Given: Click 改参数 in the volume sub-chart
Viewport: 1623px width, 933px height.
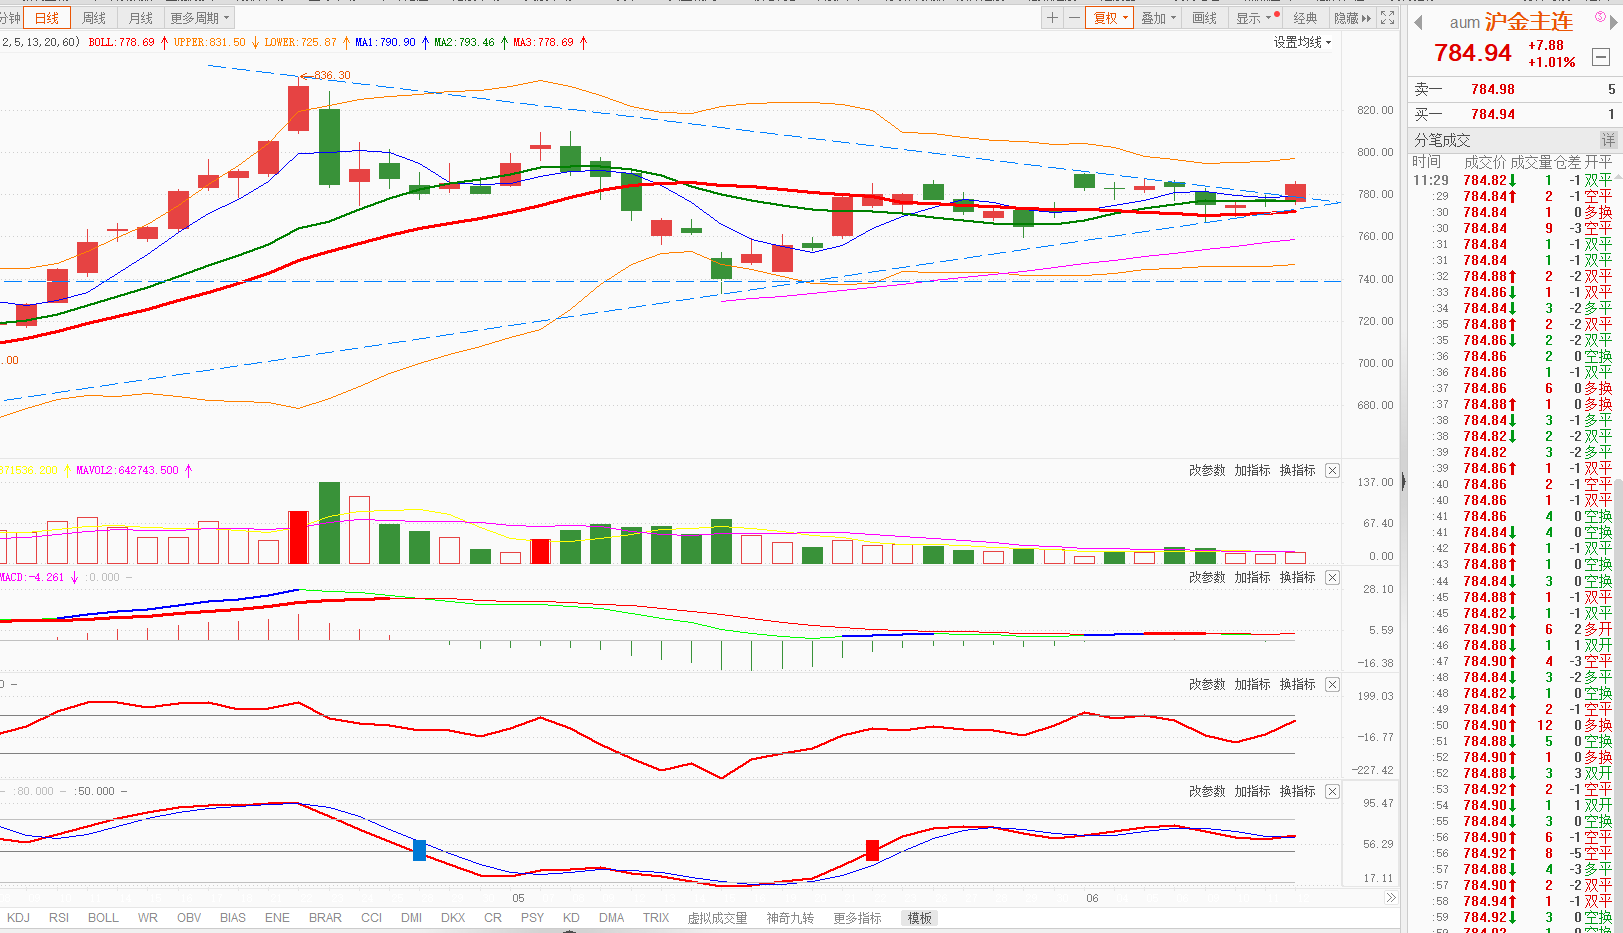Looking at the screenshot, I should pyautogui.click(x=1207, y=470).
